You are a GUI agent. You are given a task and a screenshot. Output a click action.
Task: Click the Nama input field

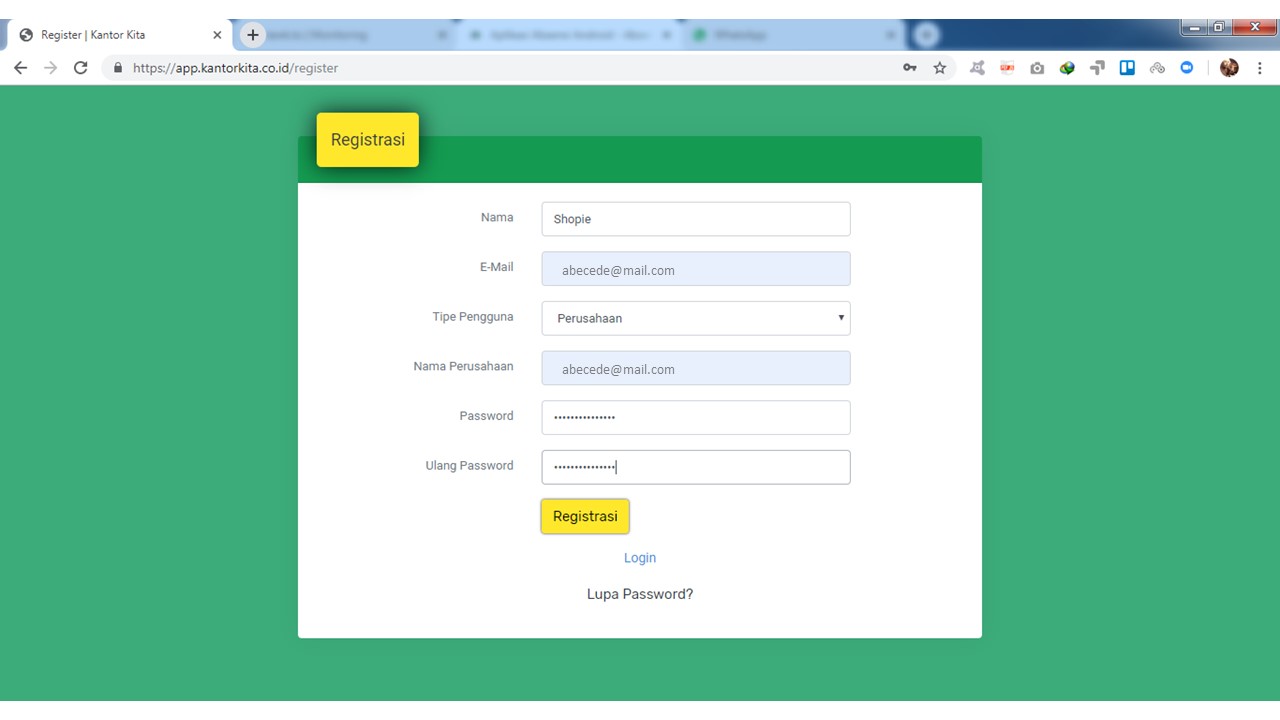click(x=696, y=219)
